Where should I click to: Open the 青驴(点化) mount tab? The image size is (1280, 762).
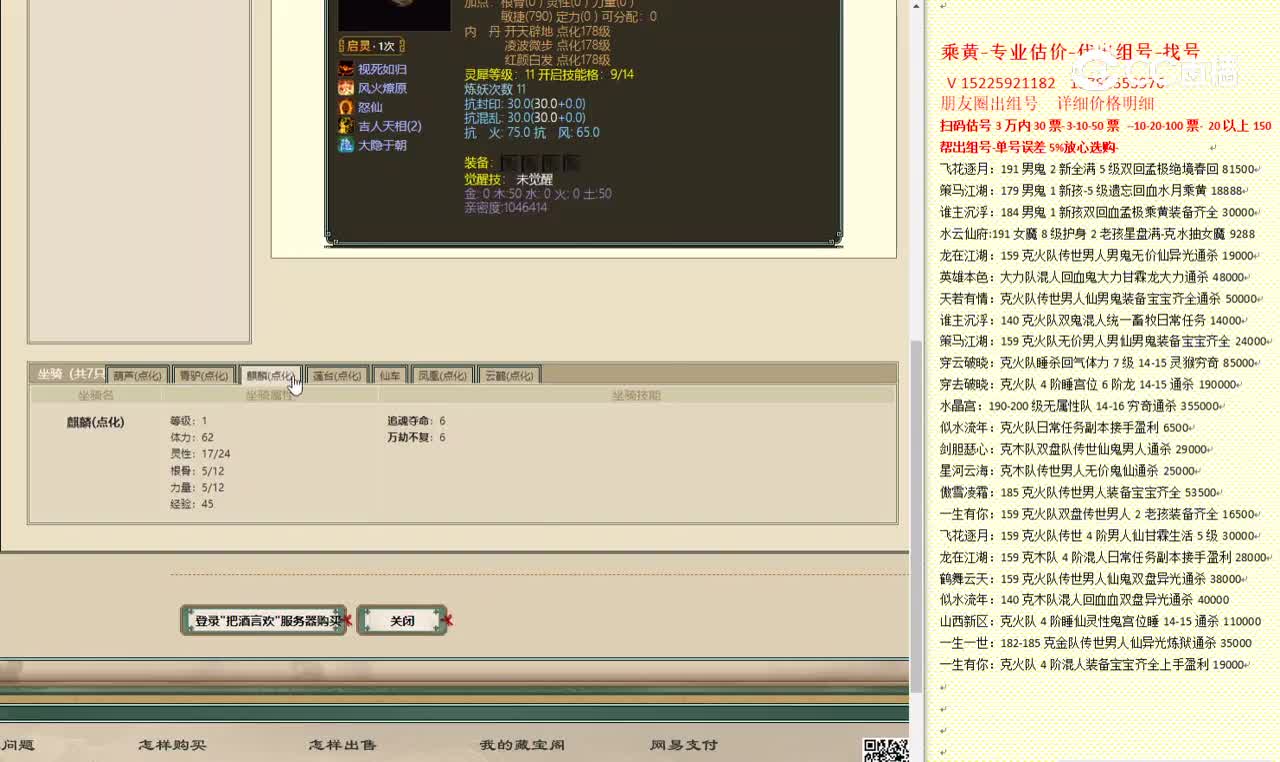(203, 376)
